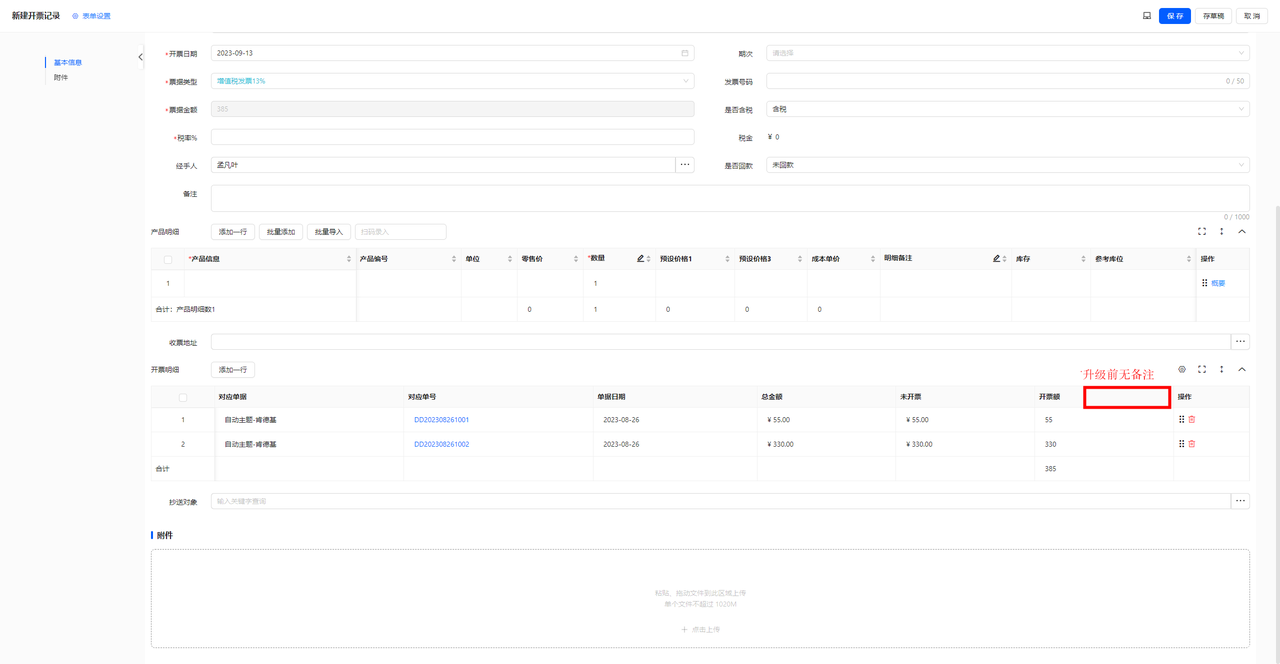
Task: Click the 扫码录入 input field
Action: tap(400, 231)
